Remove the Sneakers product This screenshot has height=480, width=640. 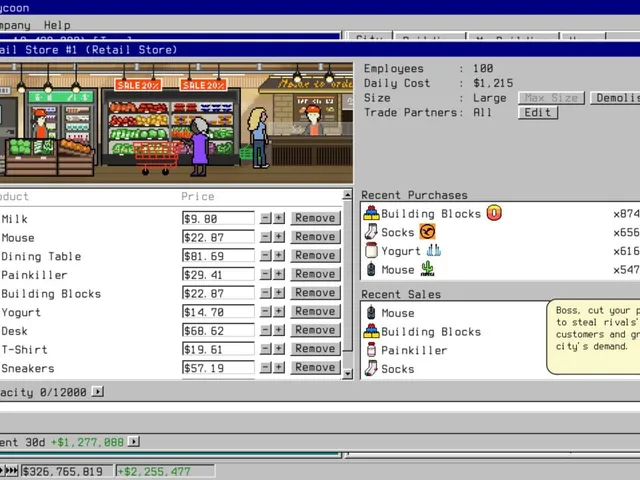(x=316, y=367)
